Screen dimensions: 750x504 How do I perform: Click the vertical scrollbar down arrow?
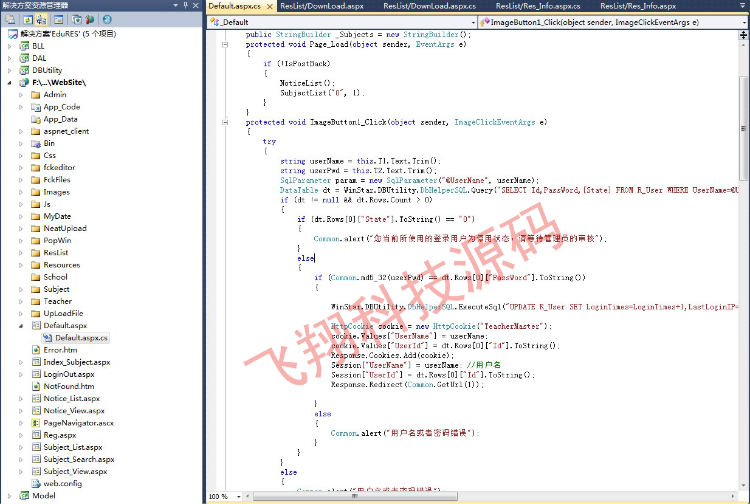[743, 486]
